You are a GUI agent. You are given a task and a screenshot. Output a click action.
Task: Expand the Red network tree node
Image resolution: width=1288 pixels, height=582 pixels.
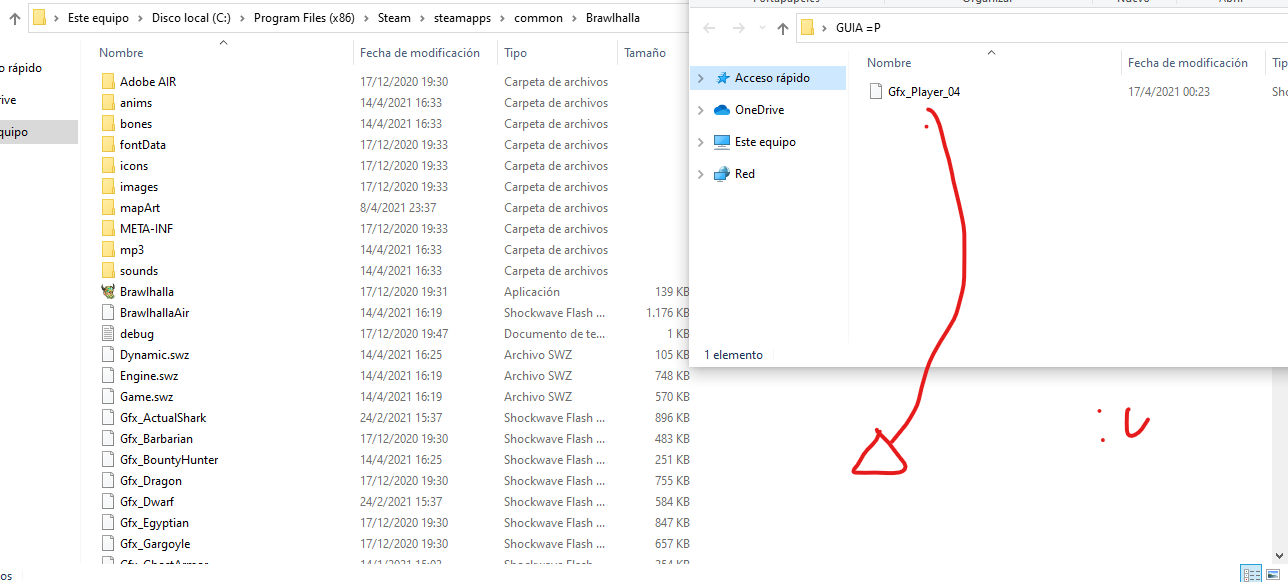701,174
